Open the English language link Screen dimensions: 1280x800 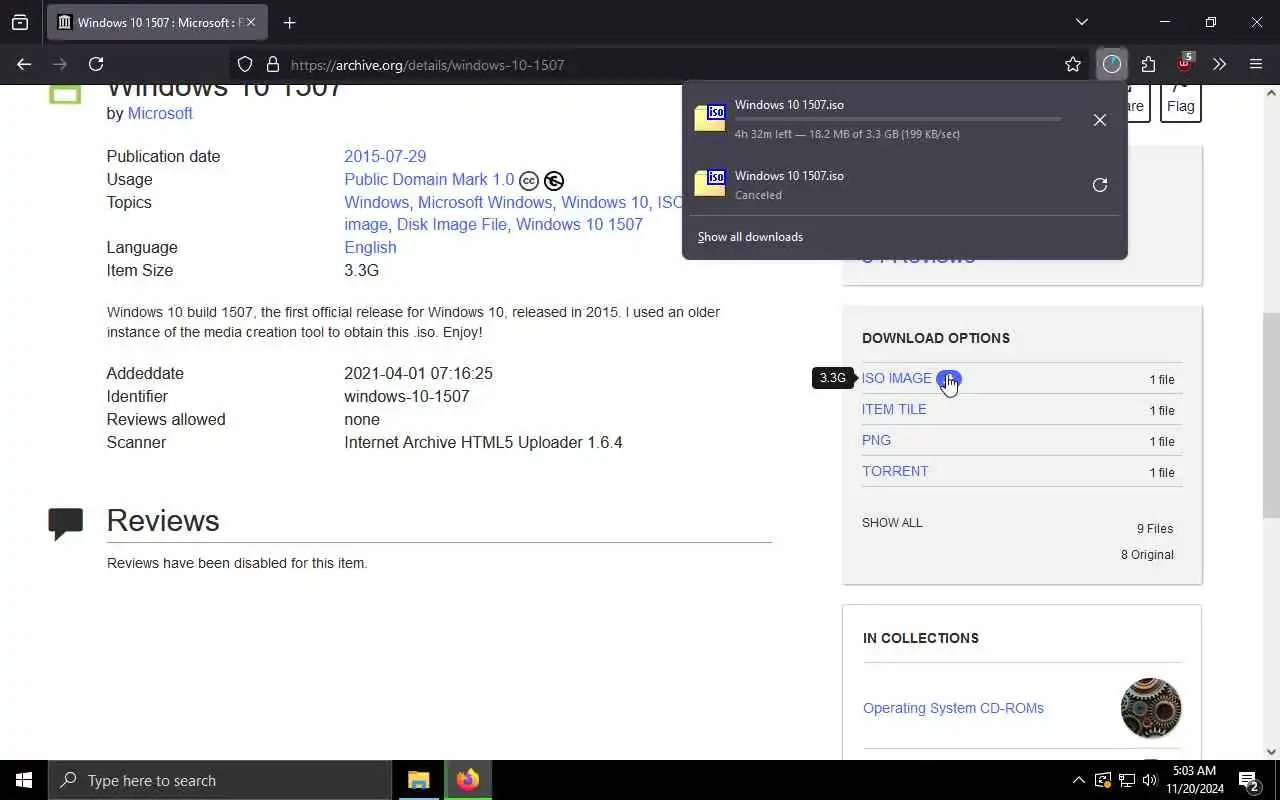click(370, 247)
